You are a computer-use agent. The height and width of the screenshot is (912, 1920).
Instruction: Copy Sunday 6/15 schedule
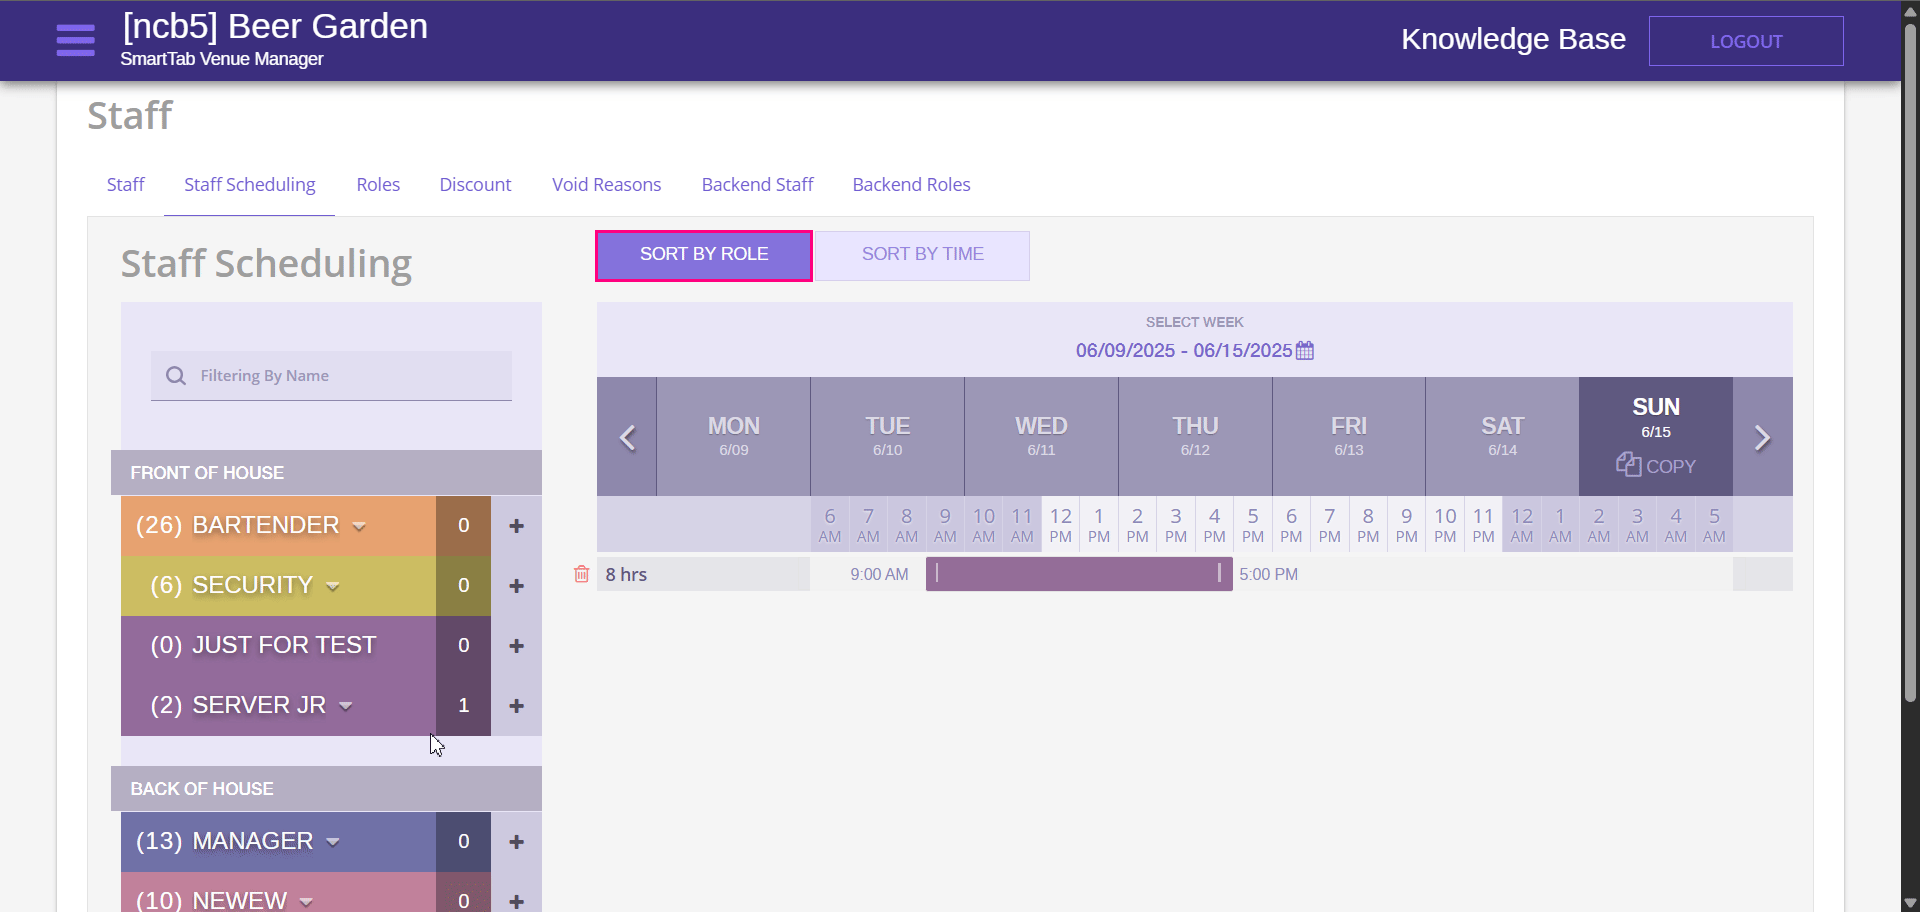(x=1656, y=466)
